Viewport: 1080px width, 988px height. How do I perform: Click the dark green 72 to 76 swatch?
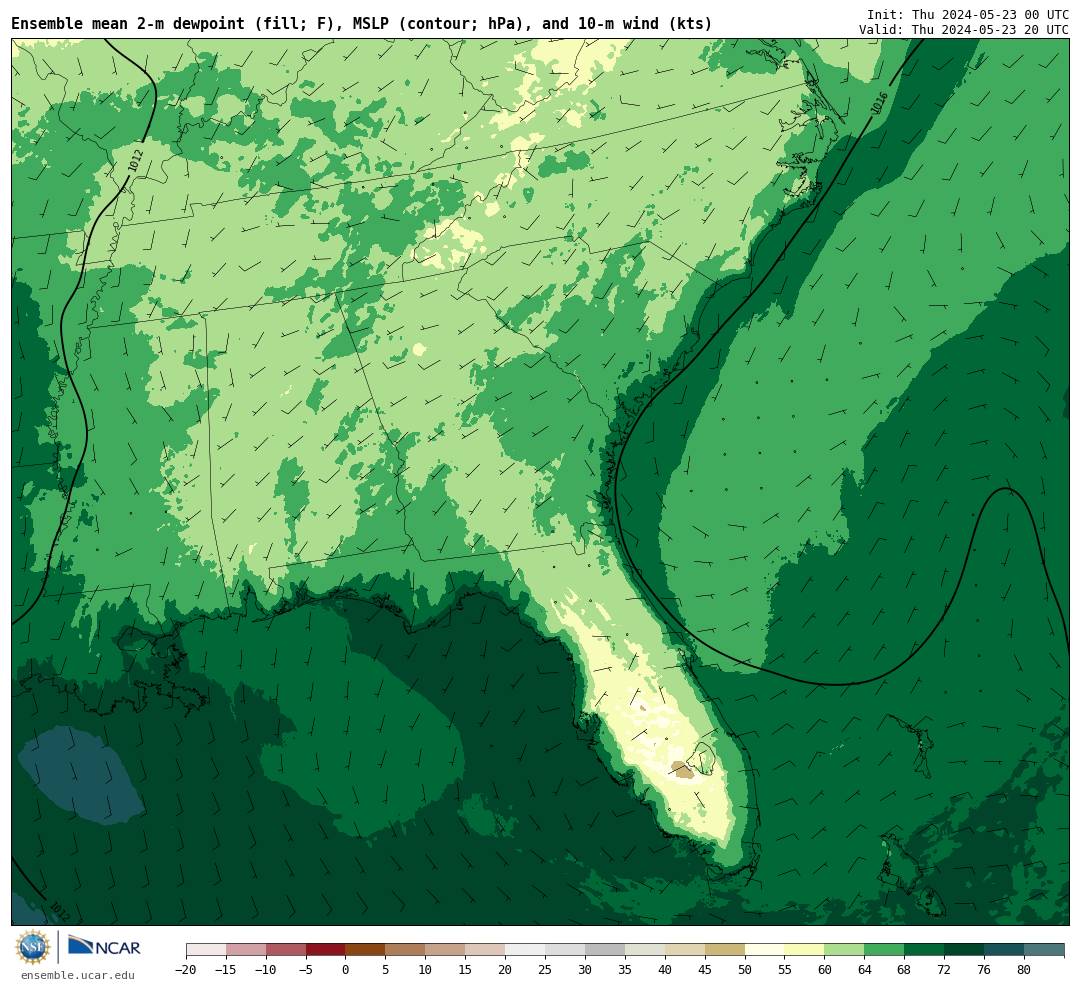pos(964,950)
